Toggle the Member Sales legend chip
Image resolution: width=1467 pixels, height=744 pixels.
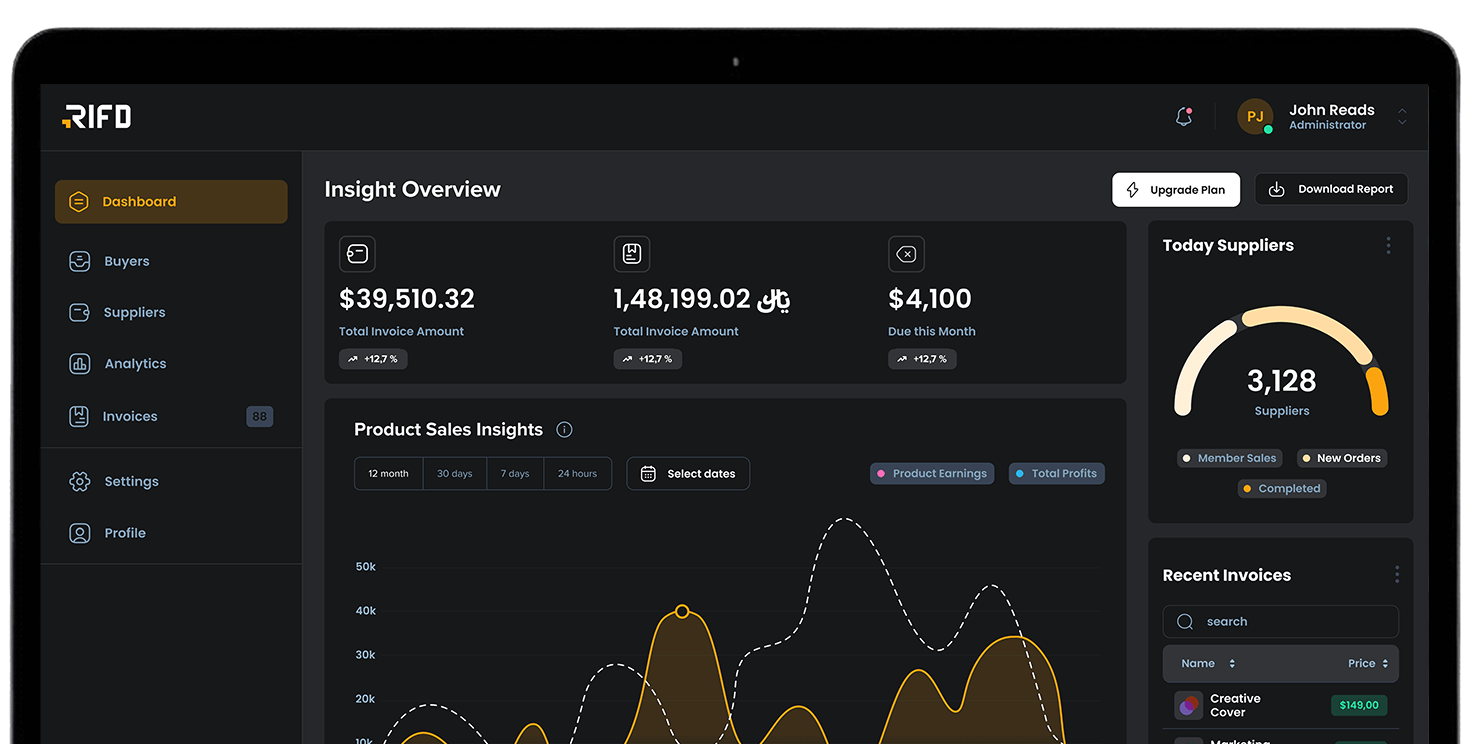click(1229, 458)
